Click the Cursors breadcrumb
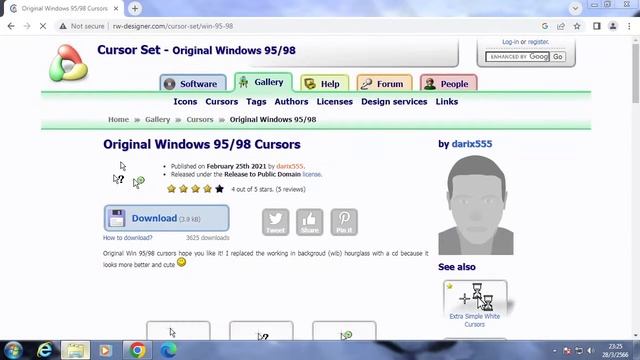Image resolution: width=640 pixels, height=360 pixels. pyautogui.click(x=200, y=120)
